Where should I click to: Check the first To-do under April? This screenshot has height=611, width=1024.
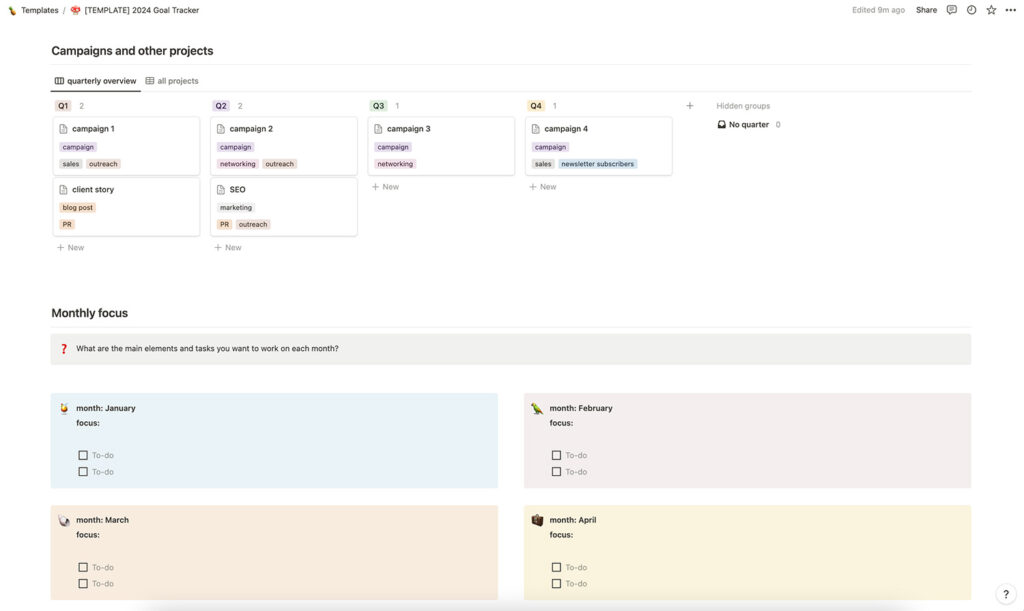coord(556,567)
